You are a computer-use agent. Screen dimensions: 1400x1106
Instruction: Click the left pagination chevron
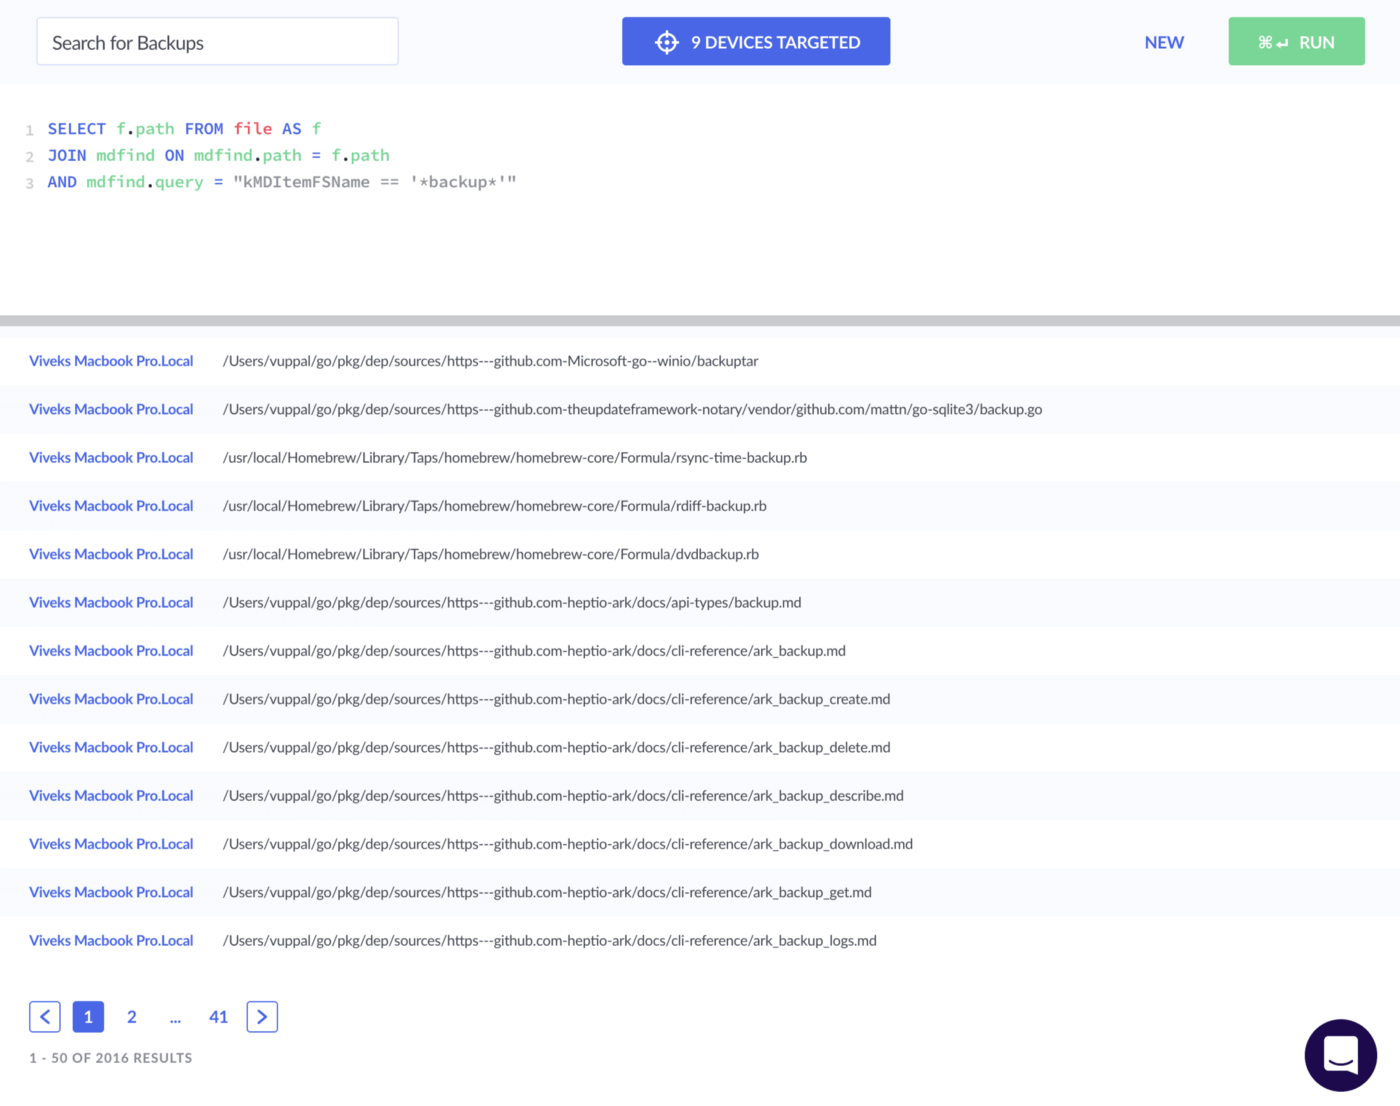(44, 1016)
